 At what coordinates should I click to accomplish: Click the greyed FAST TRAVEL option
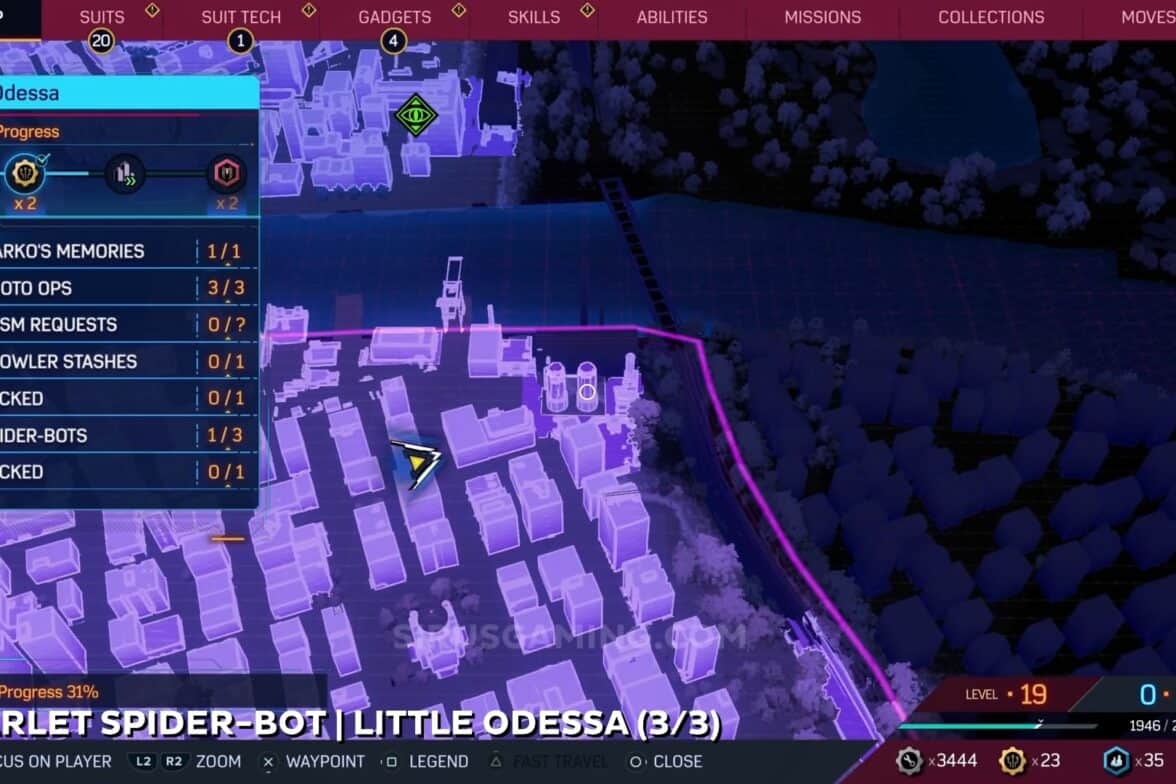coord(560,761)
